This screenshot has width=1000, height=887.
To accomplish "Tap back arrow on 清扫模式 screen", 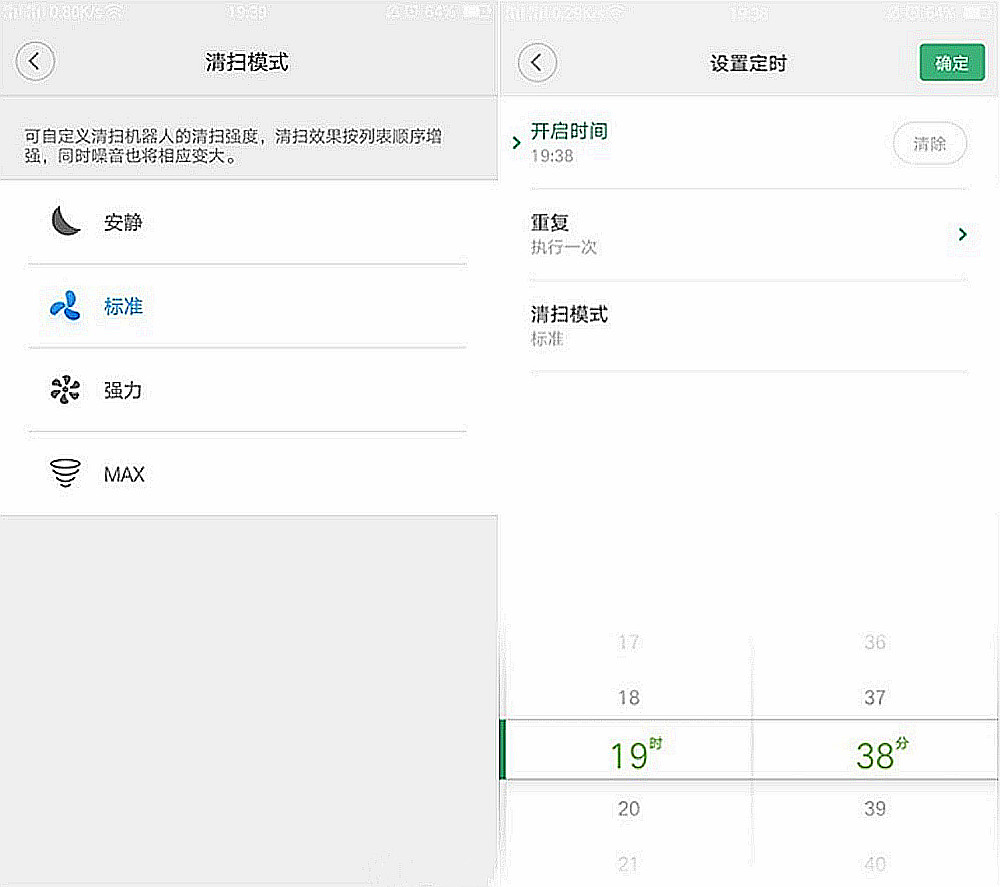I will click(x=35, y=62).
